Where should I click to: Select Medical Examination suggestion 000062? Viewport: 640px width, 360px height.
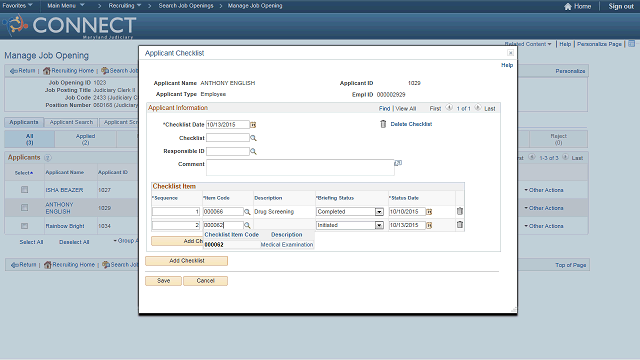(x=259, y=244)
